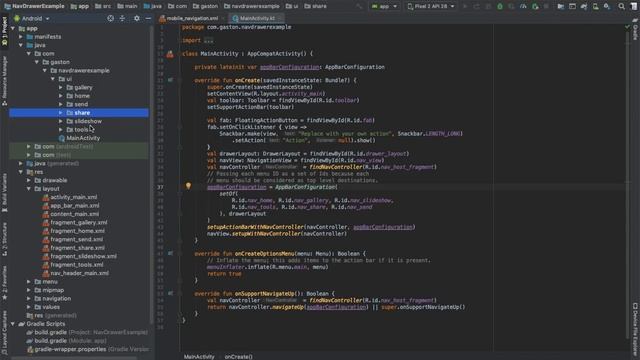Click the scroll-from-source target icon
Viewport: 640px width, 360px height.
click(111, 18)
